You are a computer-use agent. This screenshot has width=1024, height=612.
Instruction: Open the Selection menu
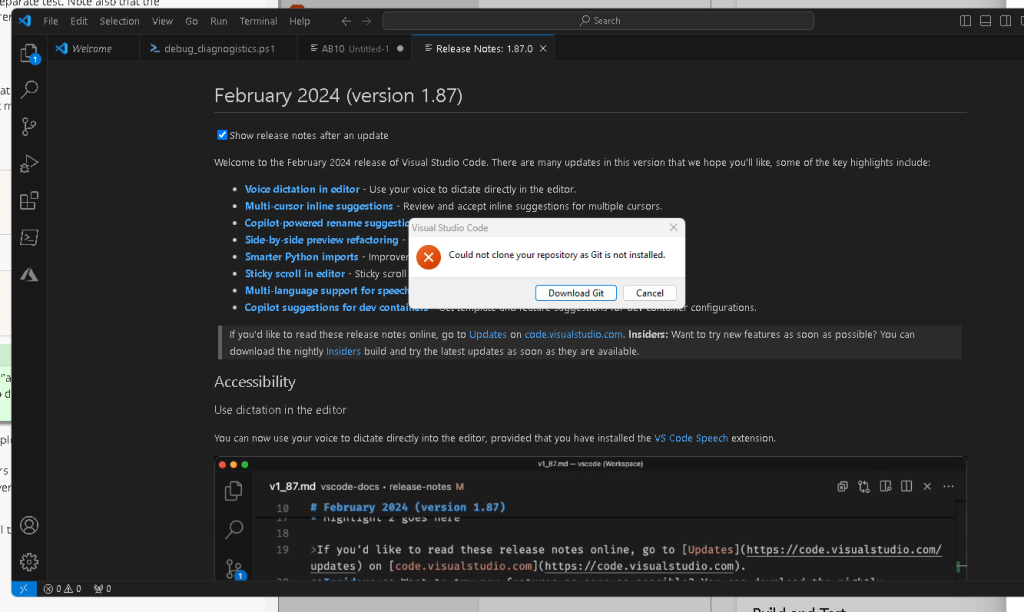click(x=120, y=21)
